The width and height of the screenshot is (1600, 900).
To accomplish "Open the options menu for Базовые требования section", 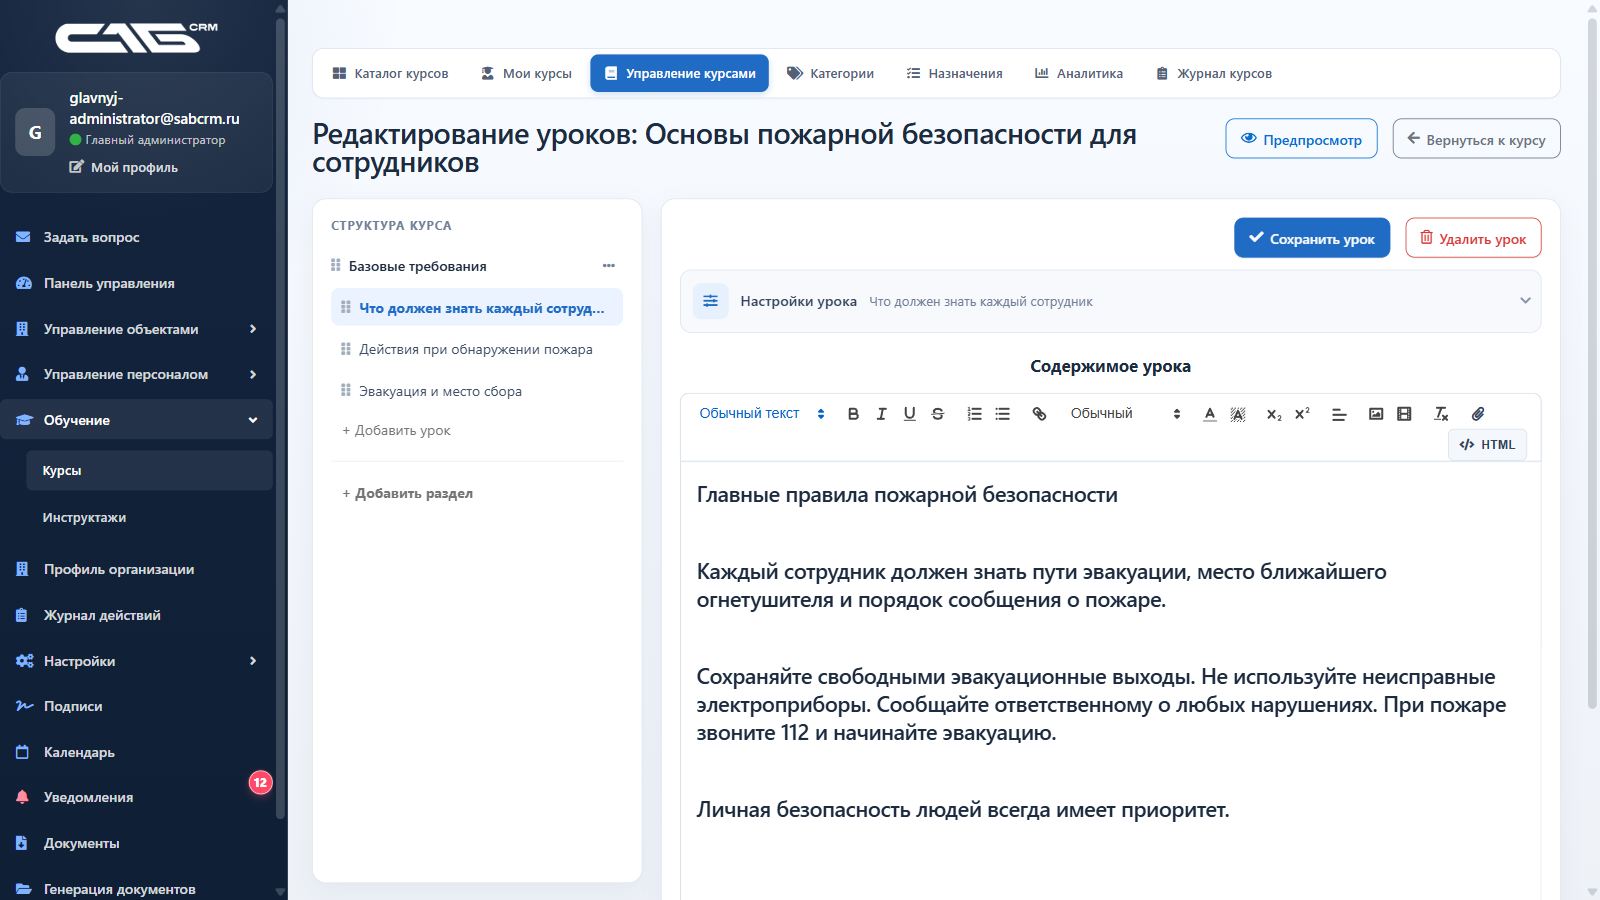I will 608,266.
